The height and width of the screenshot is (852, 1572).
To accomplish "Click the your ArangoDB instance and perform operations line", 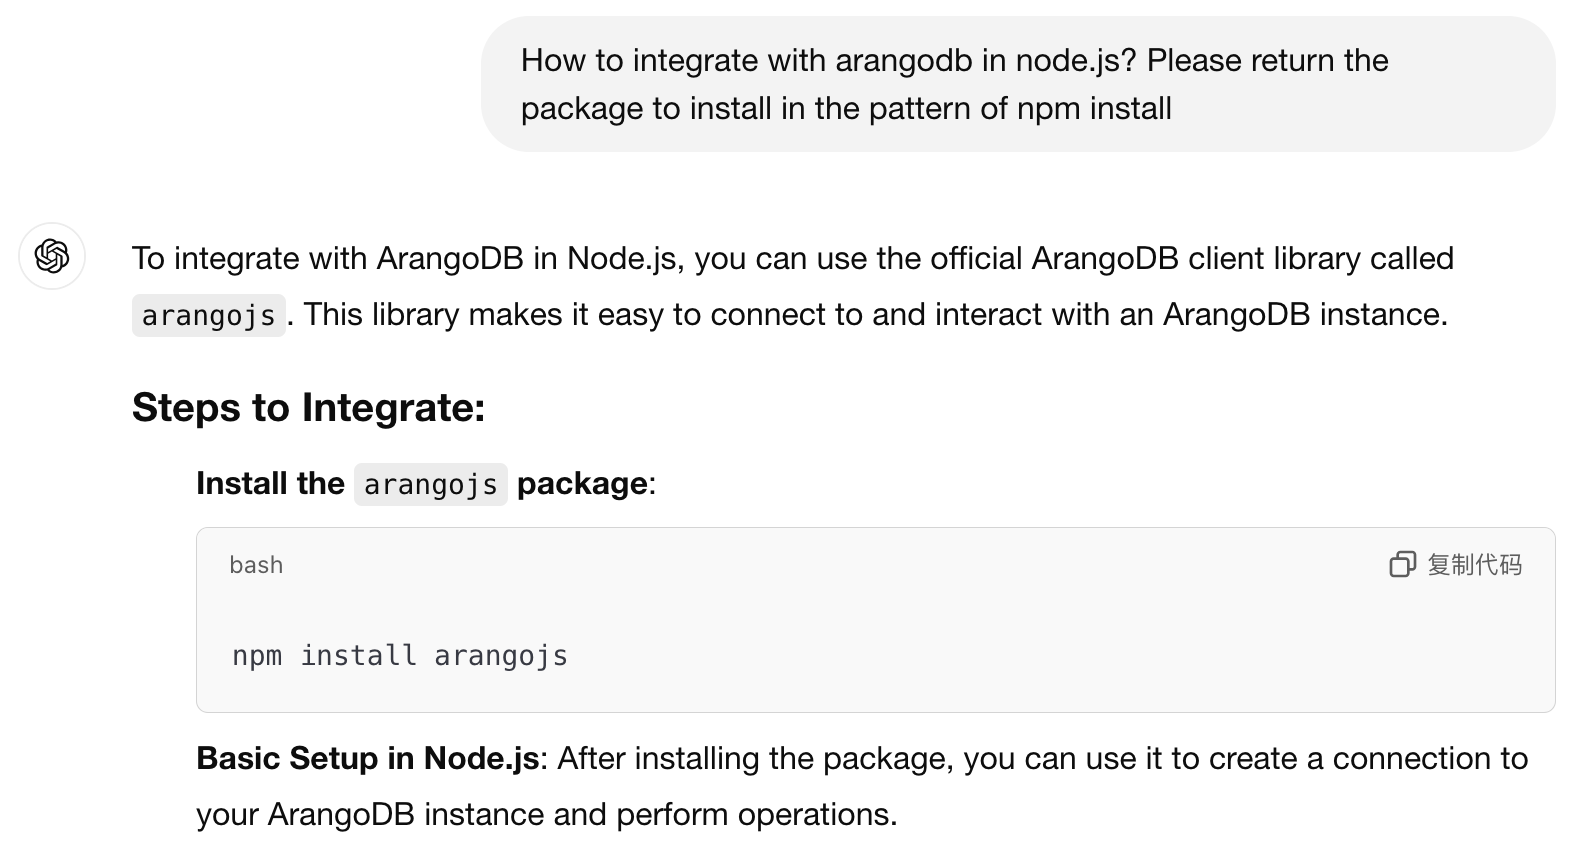I will tap(547, 814).
